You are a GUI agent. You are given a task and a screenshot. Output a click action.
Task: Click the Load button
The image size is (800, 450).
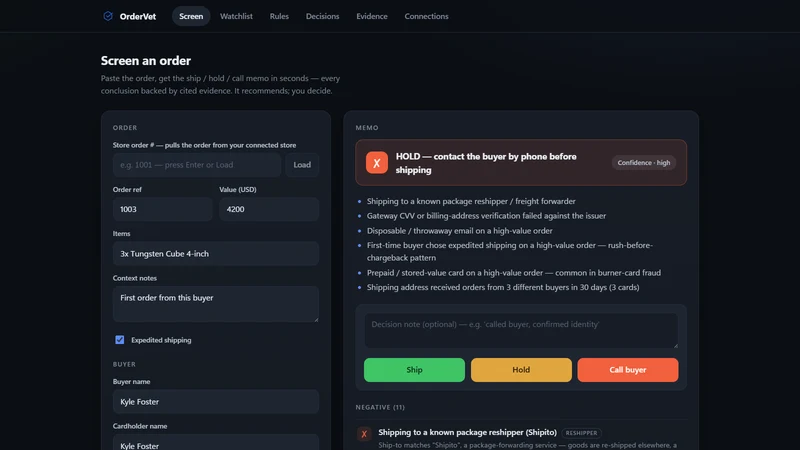[x=302, y=165]
